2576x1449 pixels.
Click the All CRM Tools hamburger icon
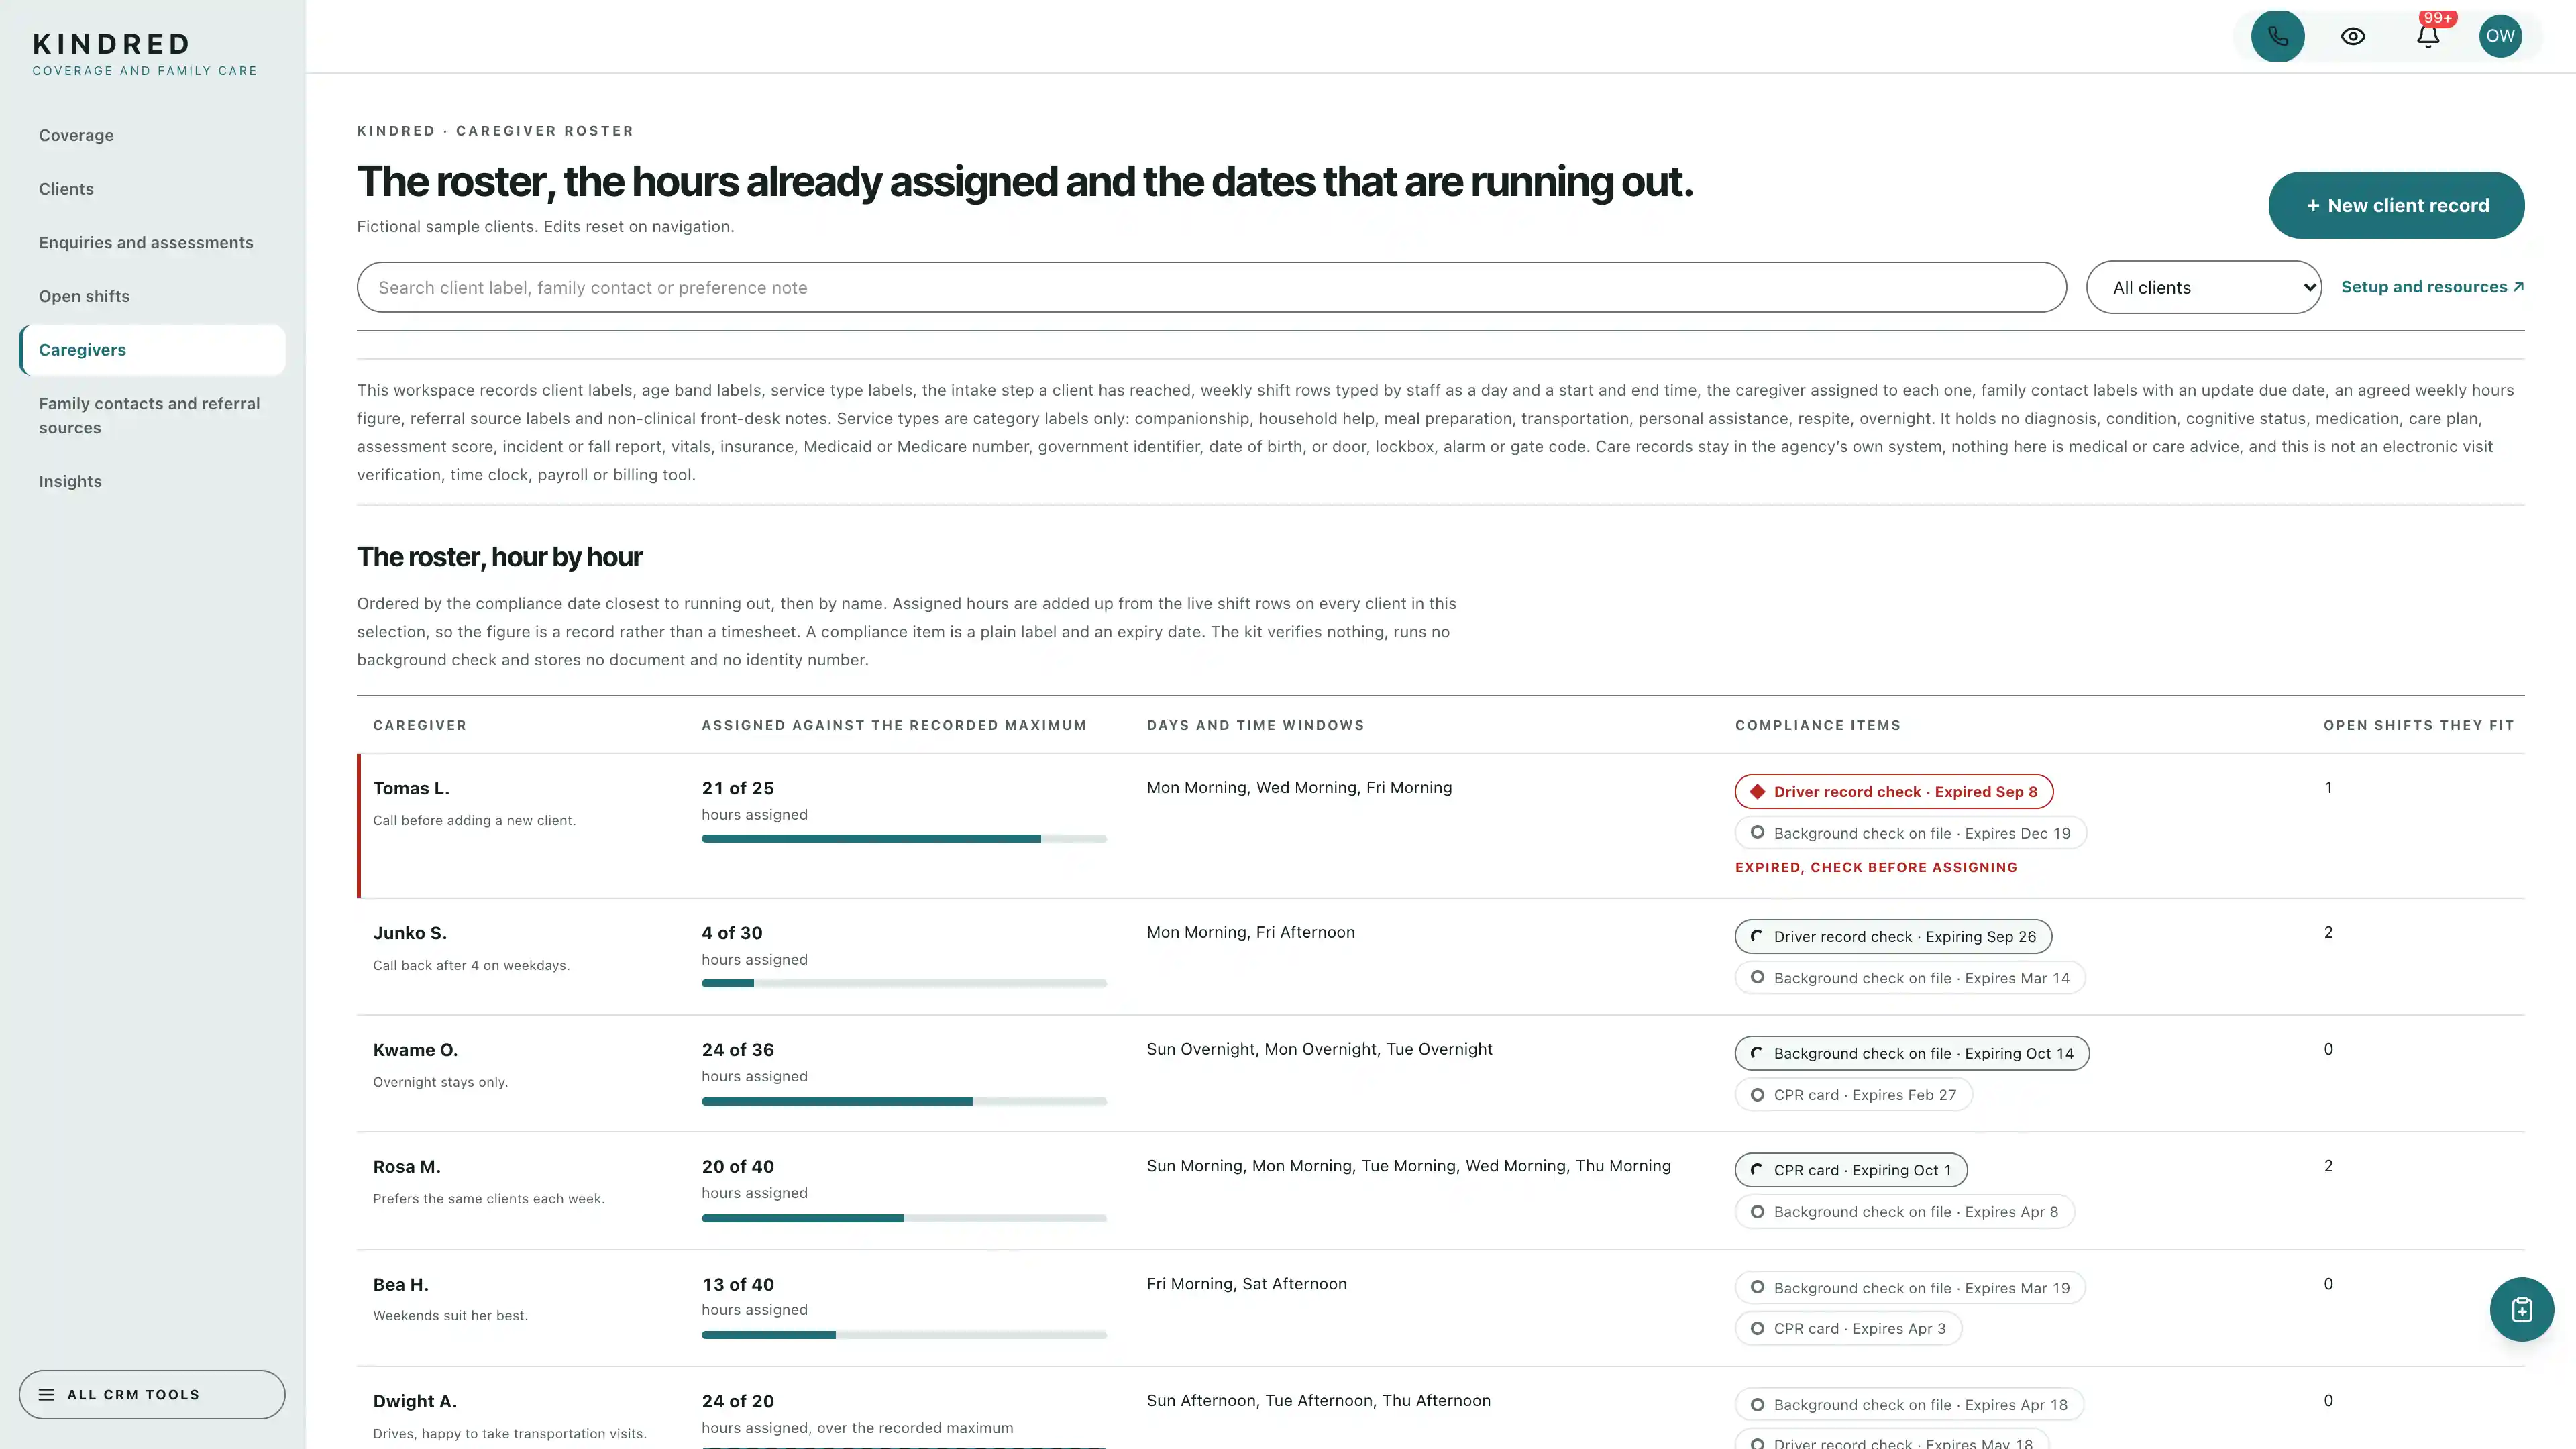click(x=46, y=1394)
